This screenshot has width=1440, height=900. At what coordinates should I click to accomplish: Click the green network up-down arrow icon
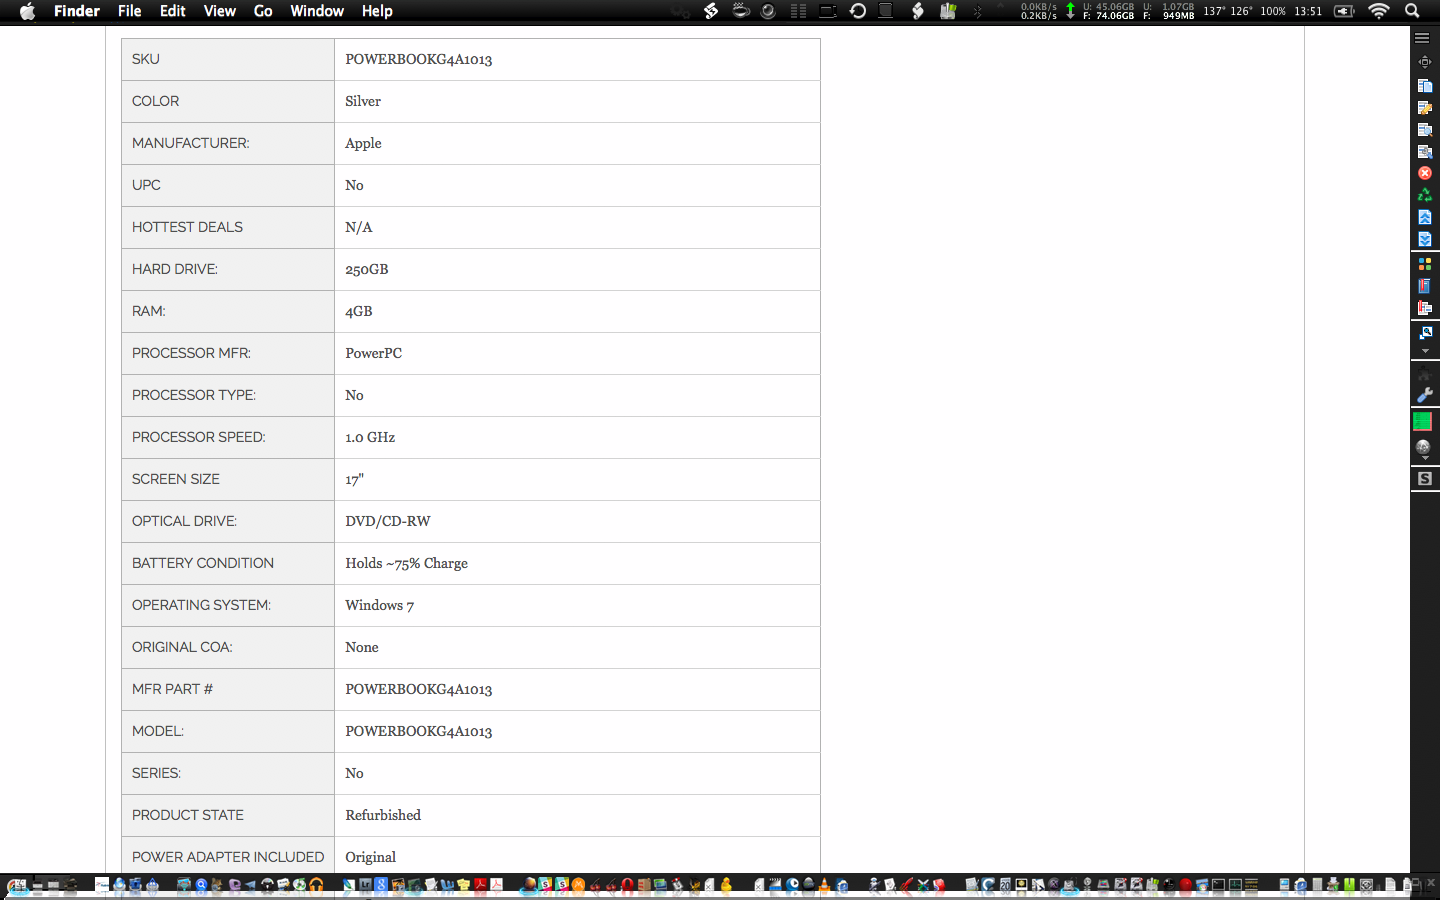click(1070, 11)
